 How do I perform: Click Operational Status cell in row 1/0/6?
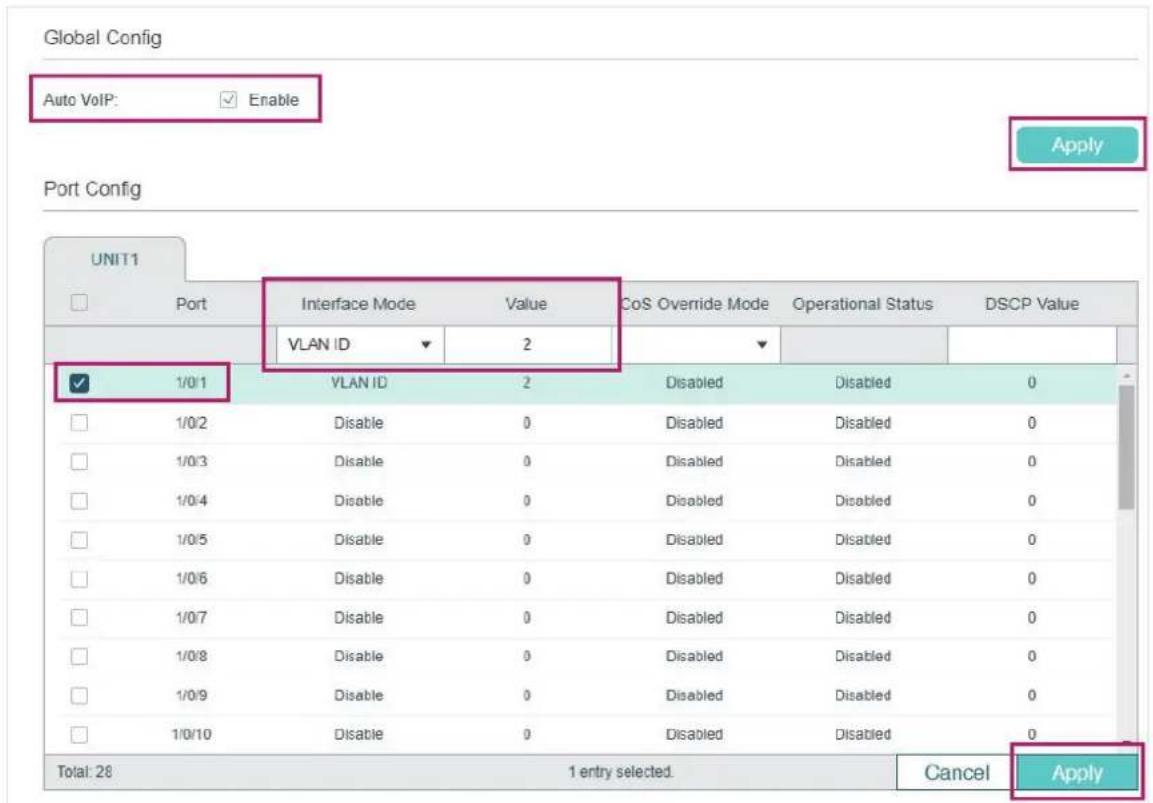click(863, 579)
